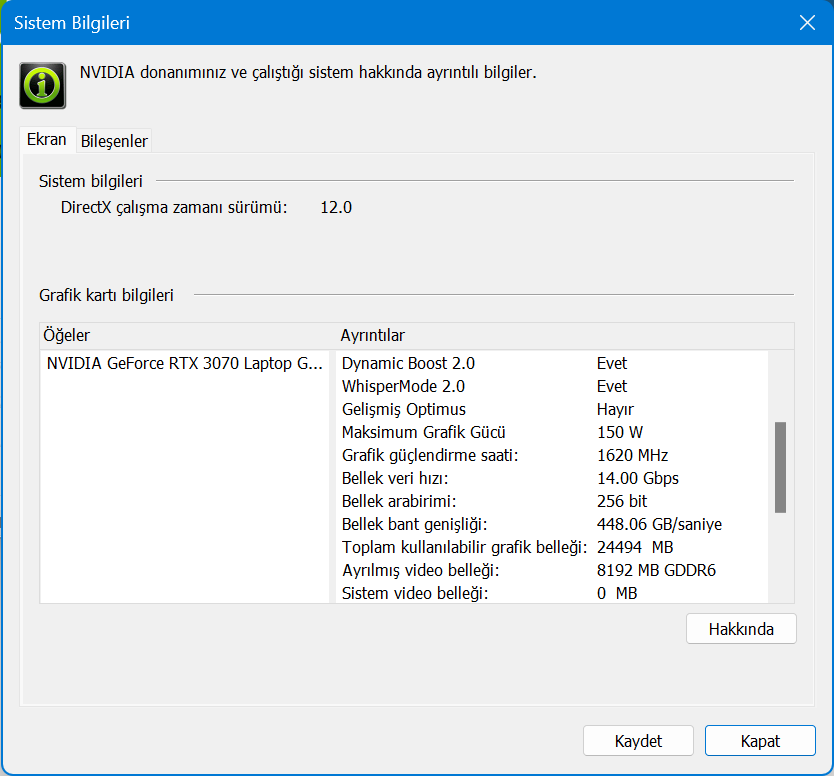Select Sistem video belleği row
Viewport: 834px width, 776px height.
pos(552,593)
